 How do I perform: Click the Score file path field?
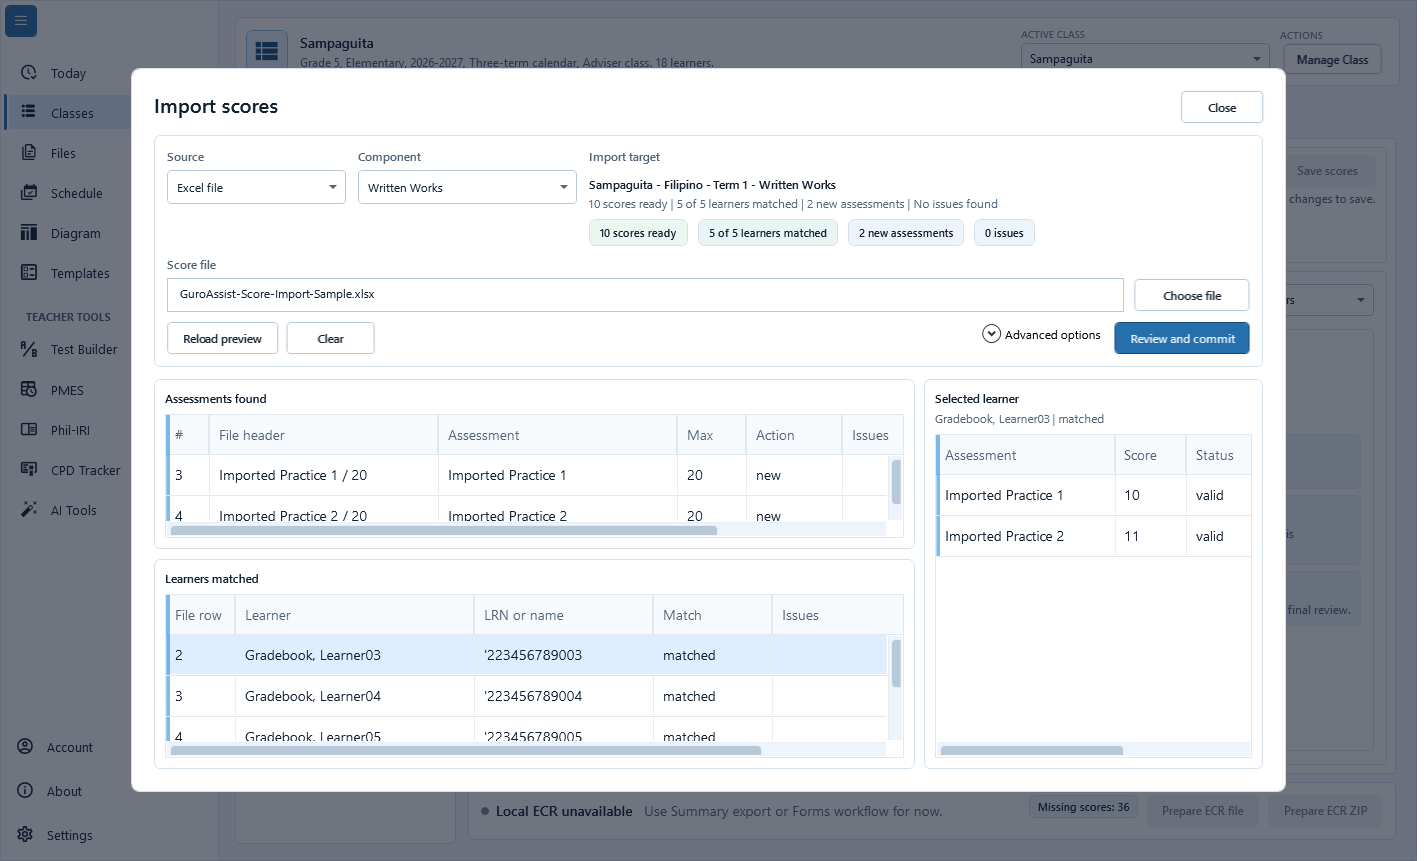pyautogui.click(x=645, y=295)
